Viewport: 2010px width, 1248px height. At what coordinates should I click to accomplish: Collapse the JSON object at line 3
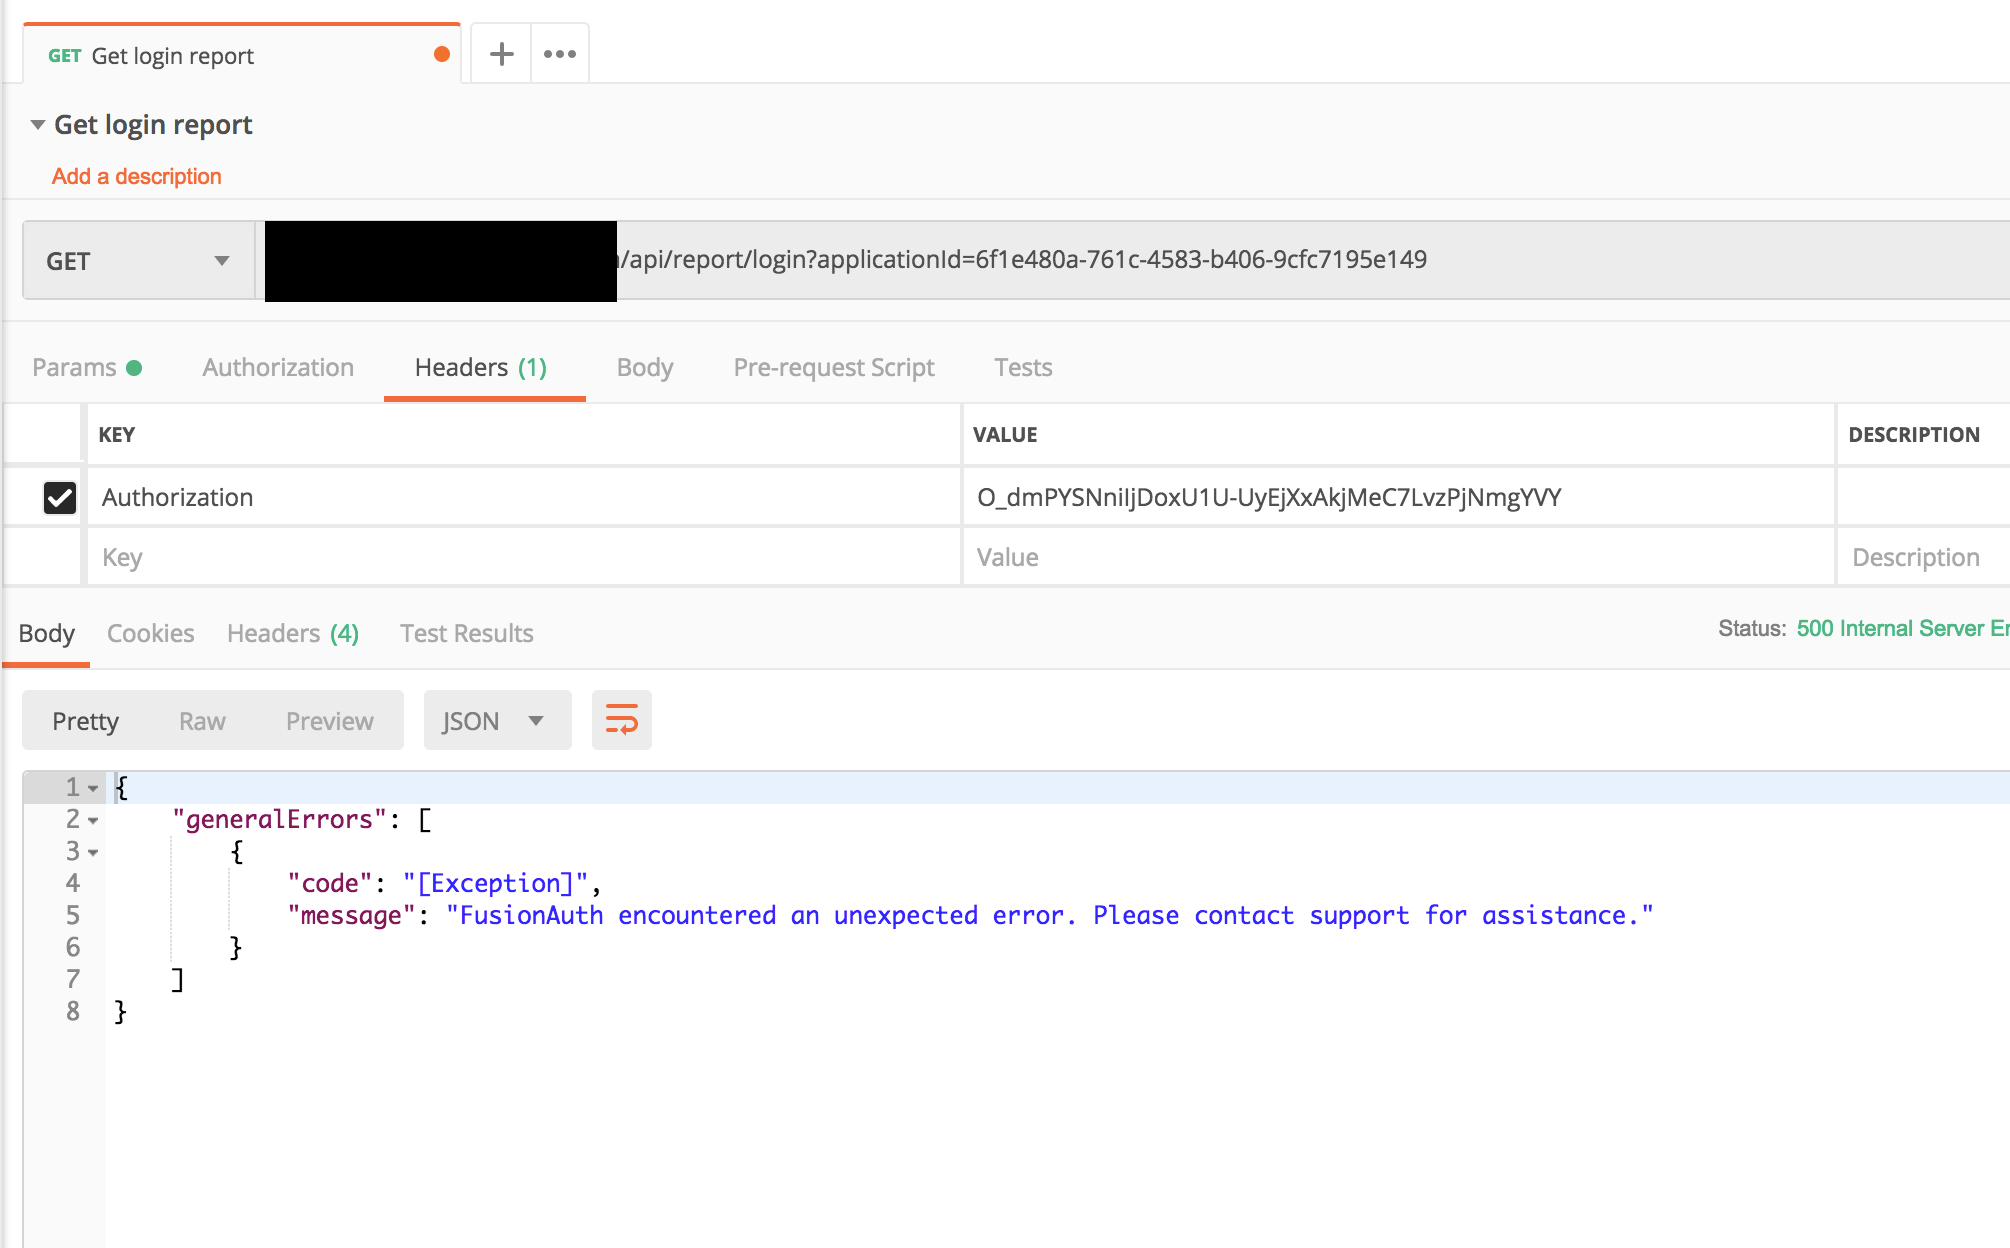click(93, 852)
